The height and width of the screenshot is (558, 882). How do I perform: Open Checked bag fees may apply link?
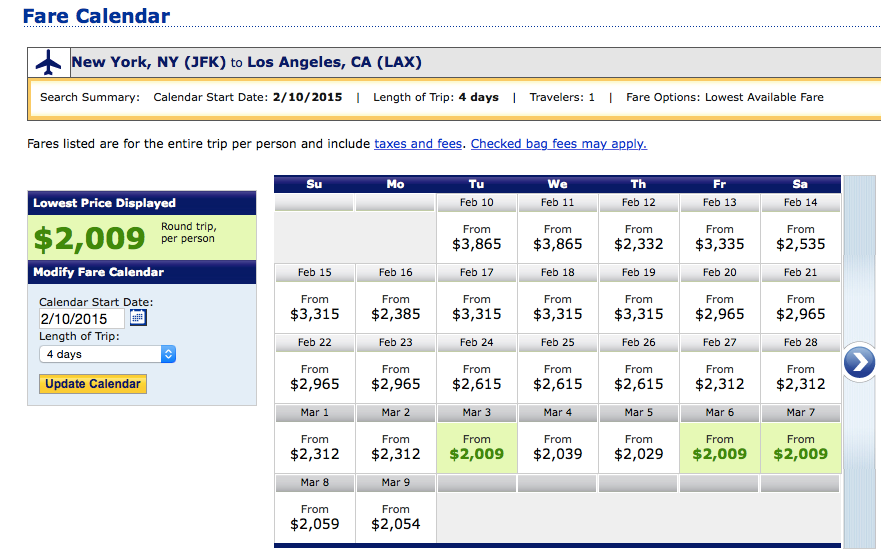(558, 143)
